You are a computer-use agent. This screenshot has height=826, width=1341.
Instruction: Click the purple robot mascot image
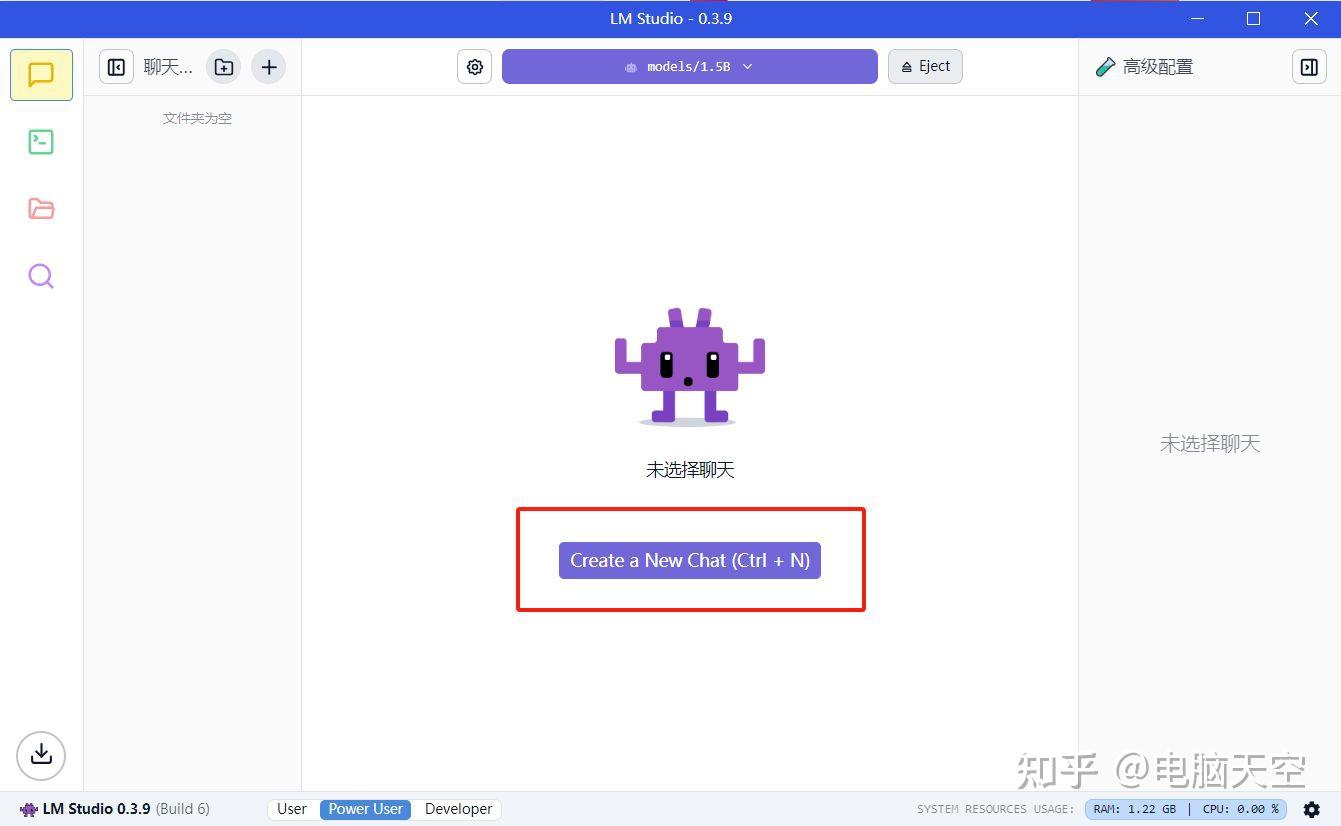click(689, 366)
